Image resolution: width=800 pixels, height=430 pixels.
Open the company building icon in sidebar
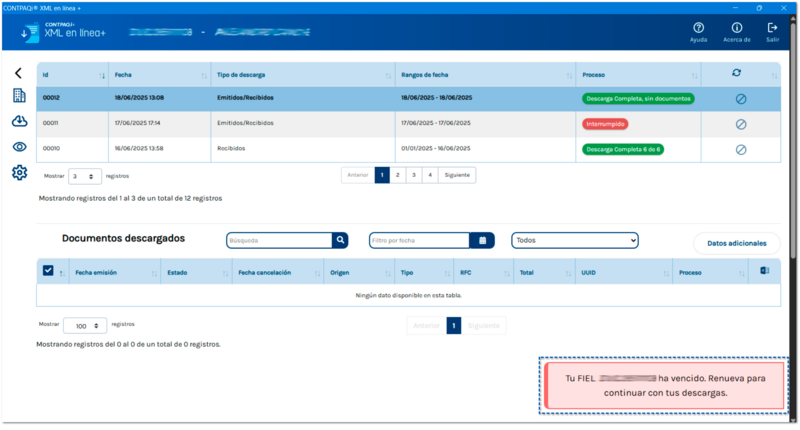click(18, 96)
